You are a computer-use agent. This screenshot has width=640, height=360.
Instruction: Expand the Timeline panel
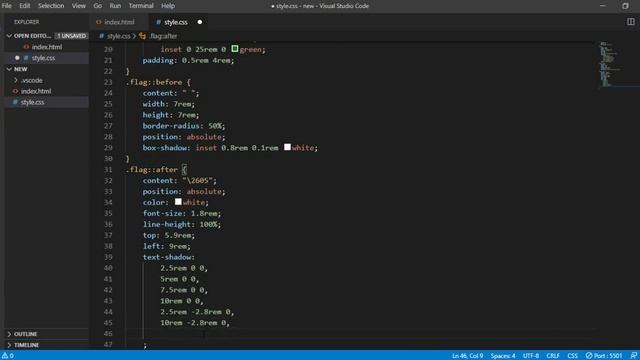(26, 345)
